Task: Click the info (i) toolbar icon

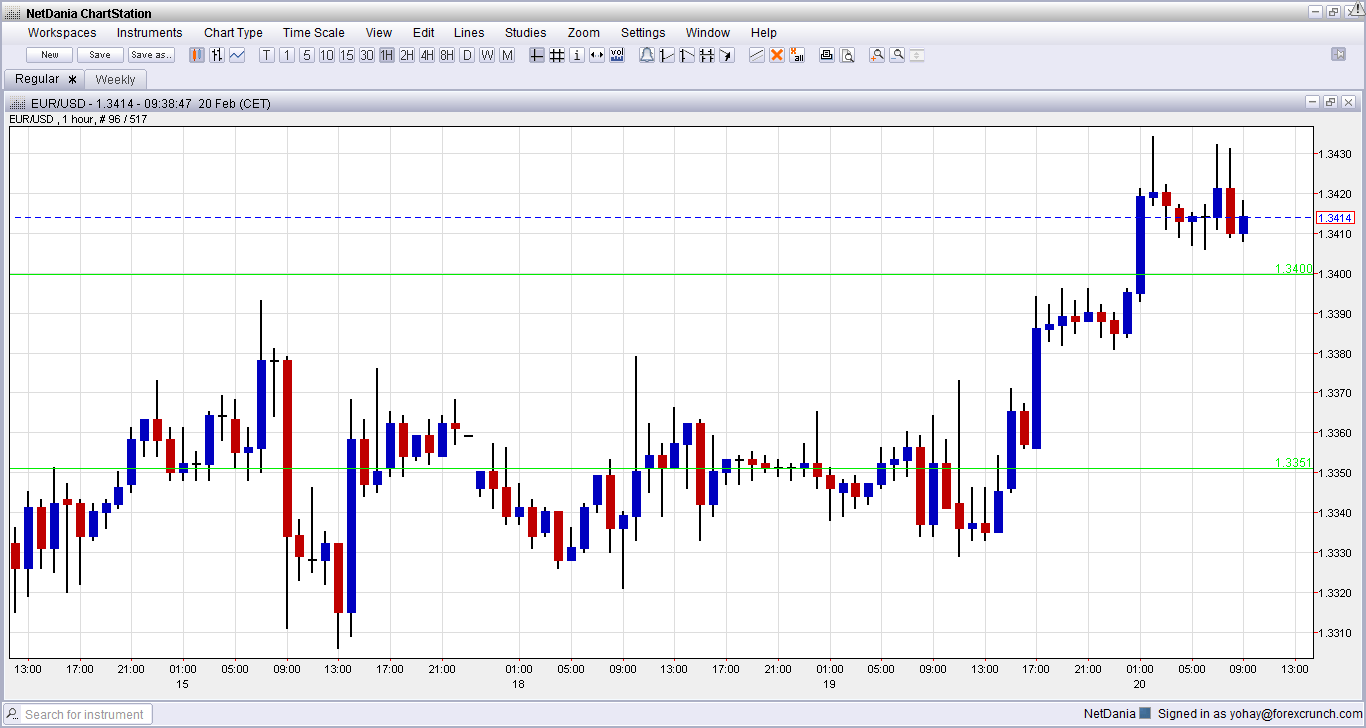Action: coord(577,55)
